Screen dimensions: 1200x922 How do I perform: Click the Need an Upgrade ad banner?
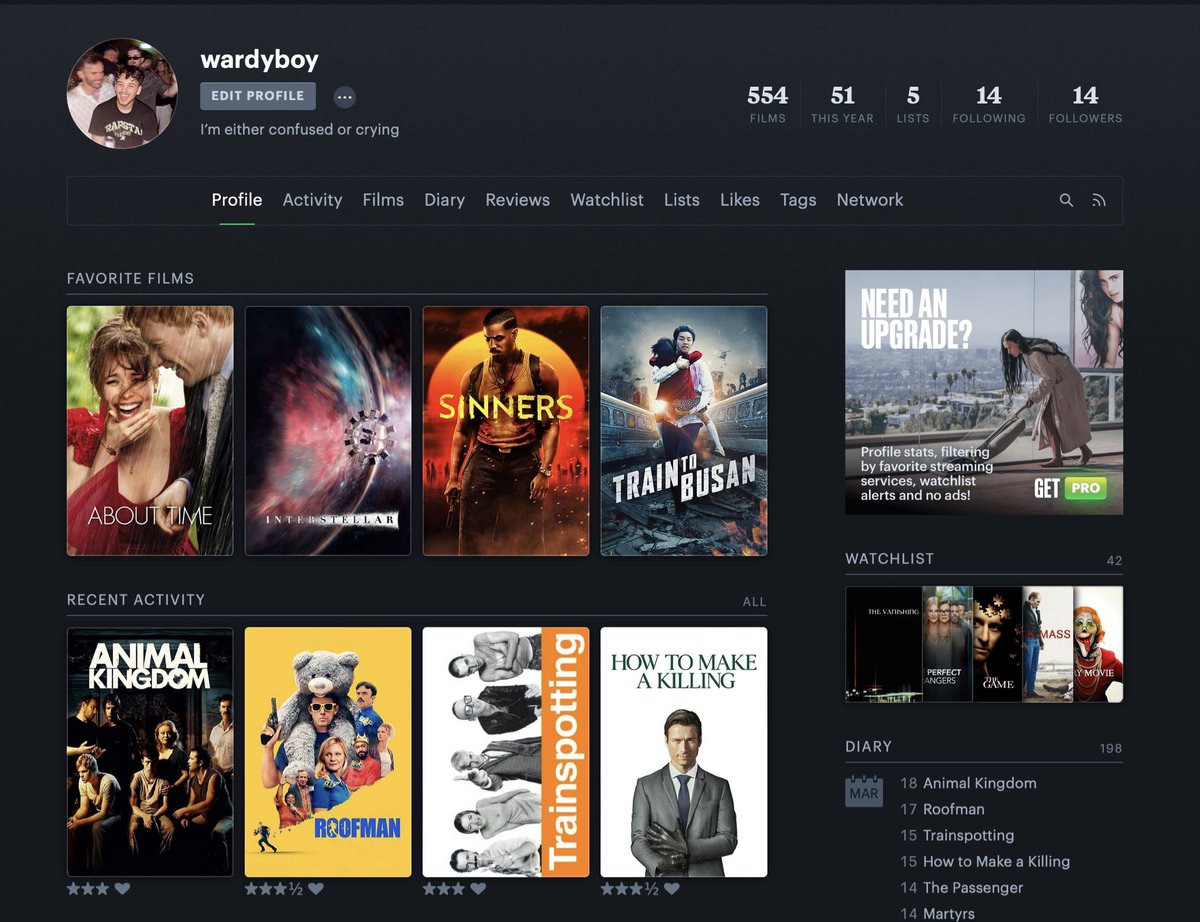pos(984,392)
